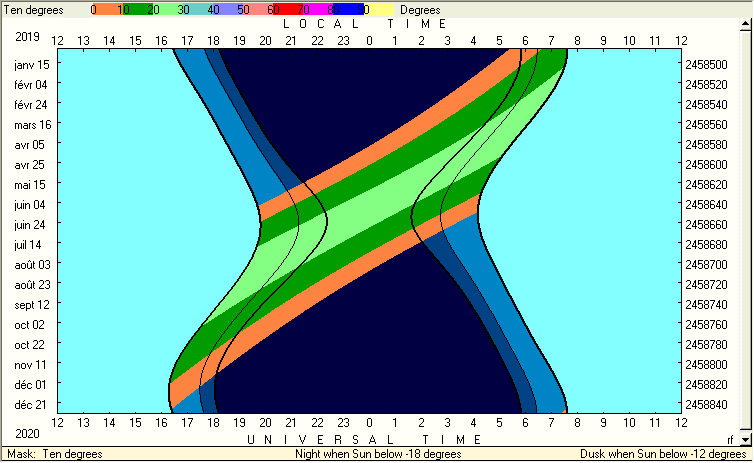The width and height of the screenshot is (754, 463).
Task: Click the Julian date '2458700'
Action: click(x=706, y=264)
